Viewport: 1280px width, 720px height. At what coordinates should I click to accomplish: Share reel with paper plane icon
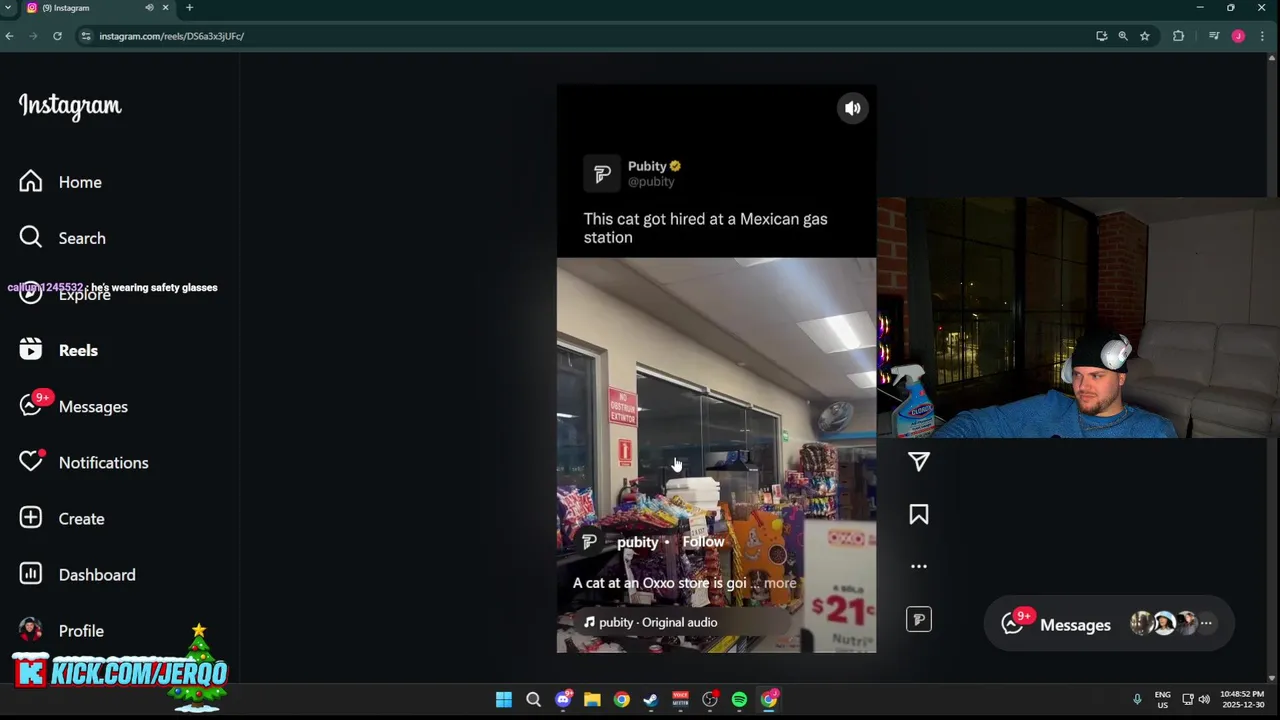[x=919, y=461]
